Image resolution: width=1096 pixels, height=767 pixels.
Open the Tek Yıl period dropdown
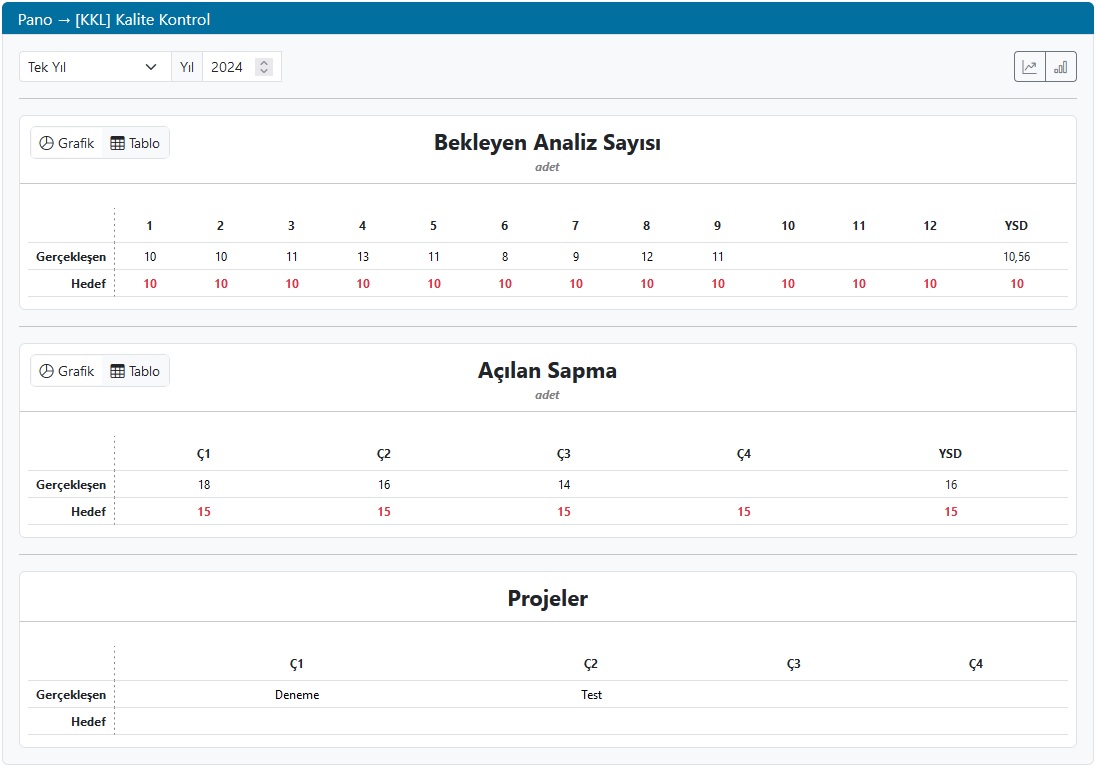pyautogui.click(x=94, y=67)
